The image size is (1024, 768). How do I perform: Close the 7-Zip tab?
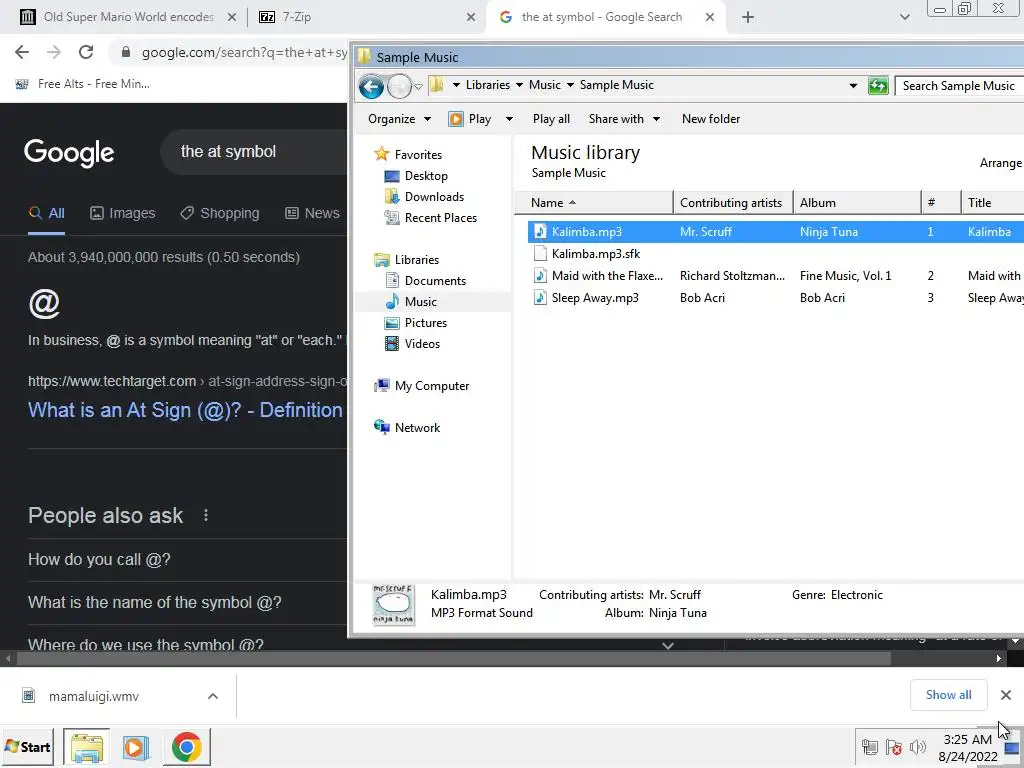coord(470,18)
